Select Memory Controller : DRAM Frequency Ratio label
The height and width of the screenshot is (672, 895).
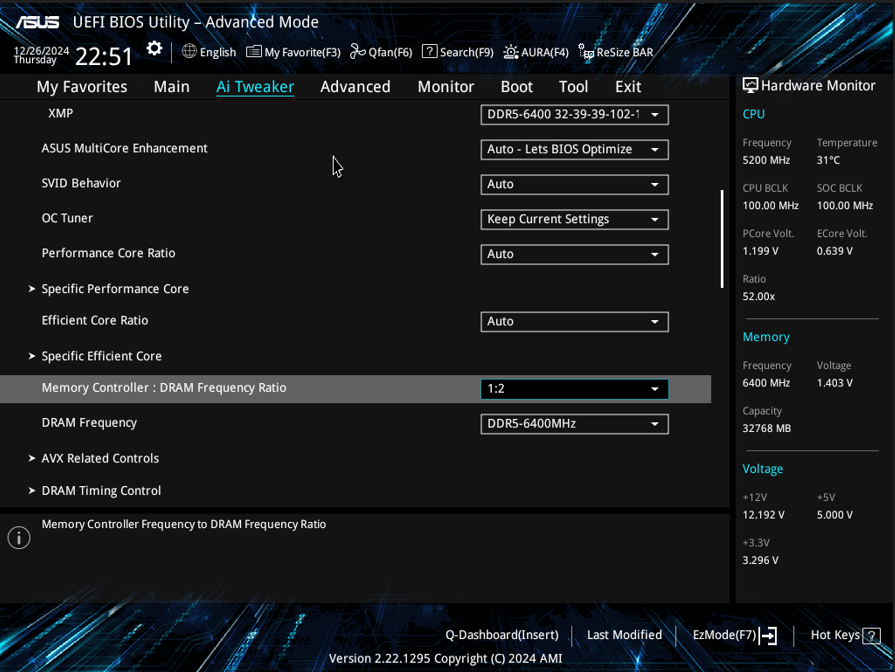pyautogui.click(x=164, y=388)
